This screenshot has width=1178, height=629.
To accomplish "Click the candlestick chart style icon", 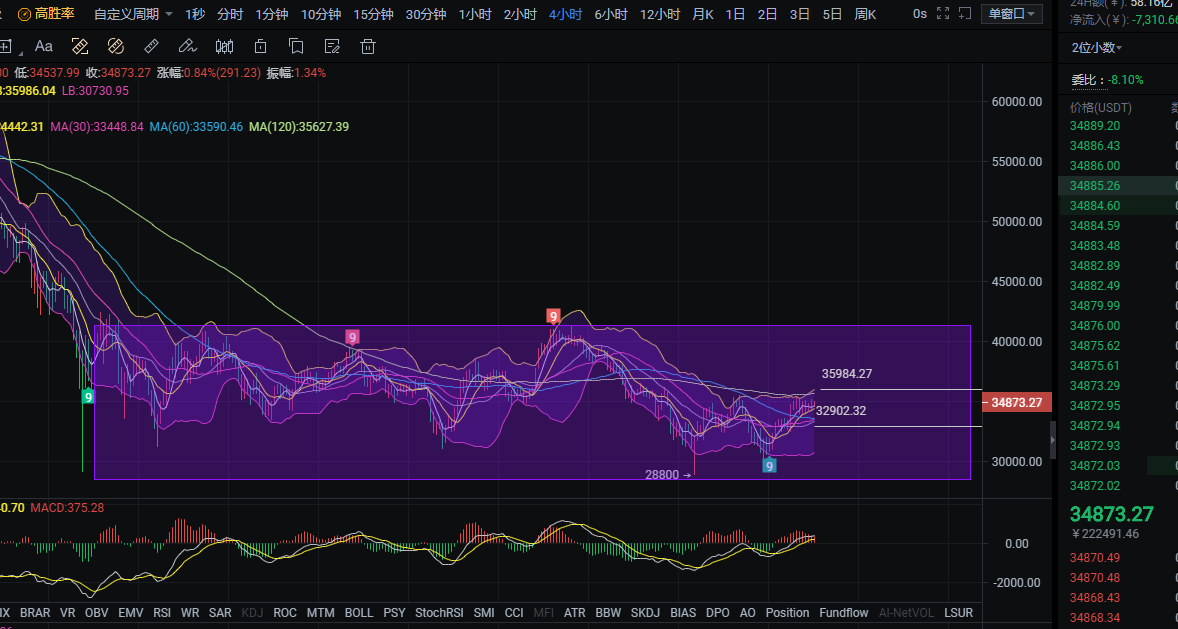I will [224, 46].
